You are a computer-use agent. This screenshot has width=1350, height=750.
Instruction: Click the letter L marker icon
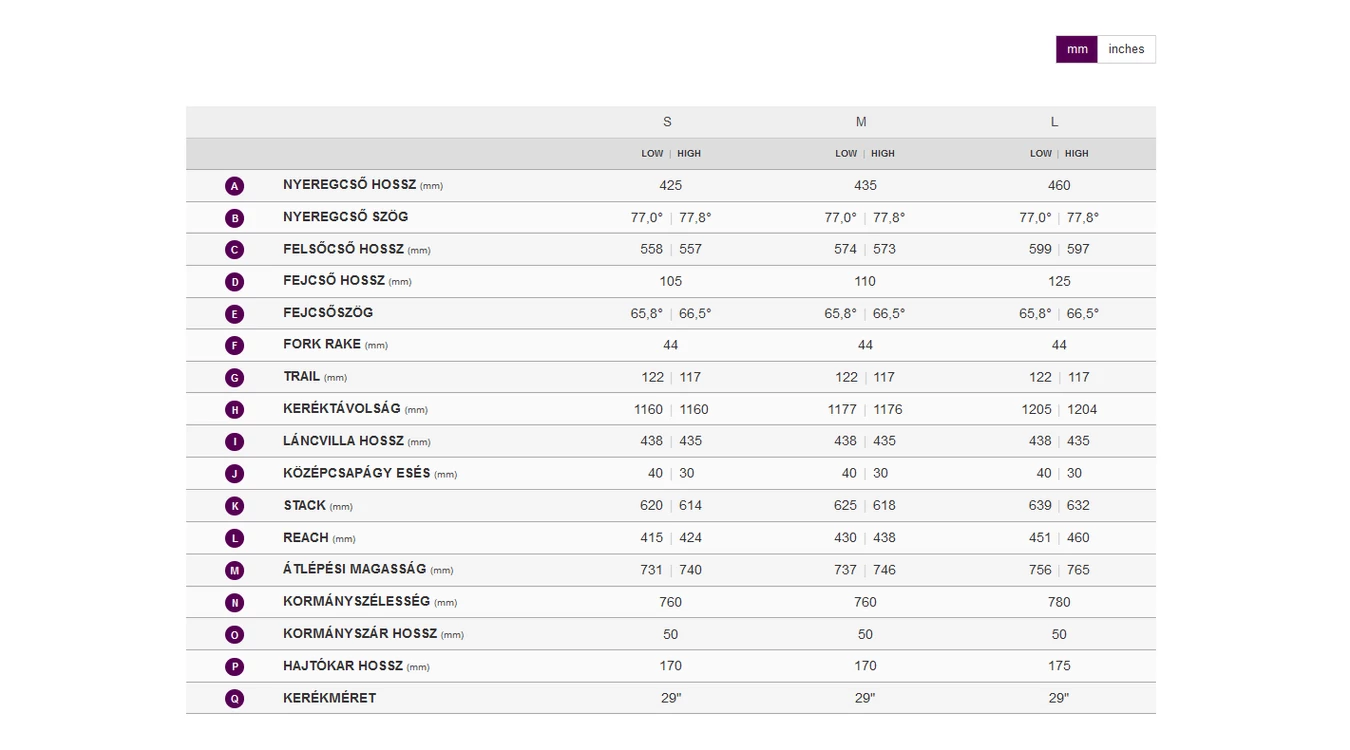[234, 538]
